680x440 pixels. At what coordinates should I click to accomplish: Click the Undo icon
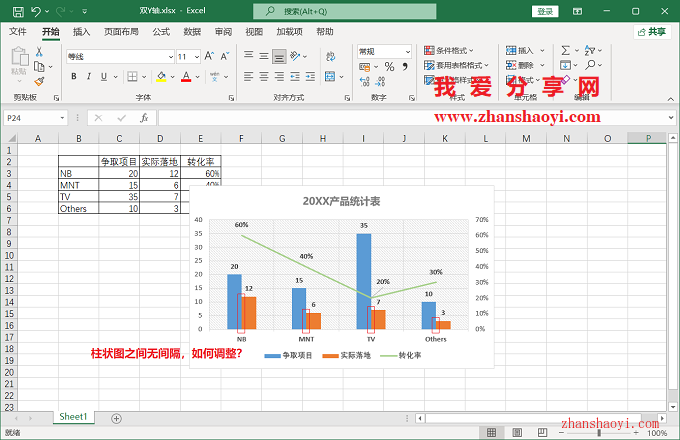36,11
